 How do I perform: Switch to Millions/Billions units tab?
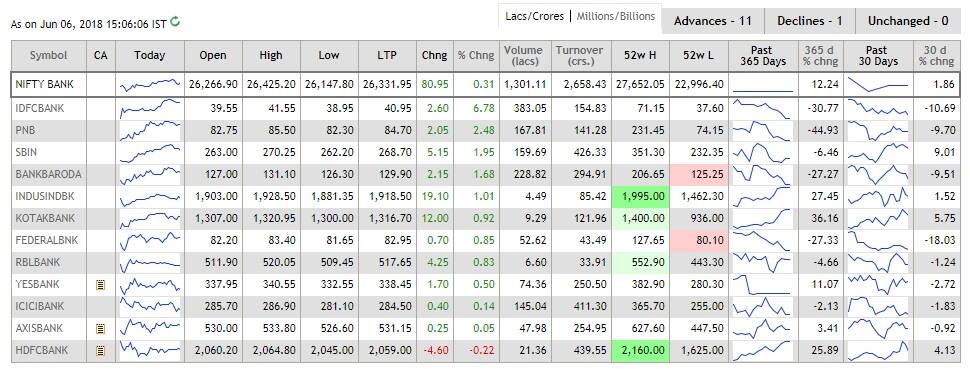pos(616,16)
